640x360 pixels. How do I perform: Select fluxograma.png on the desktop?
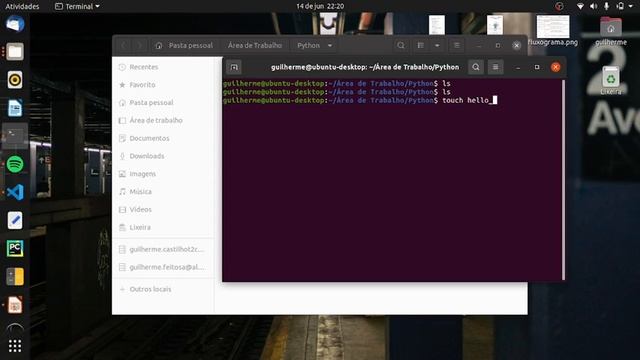pos(553,31)
